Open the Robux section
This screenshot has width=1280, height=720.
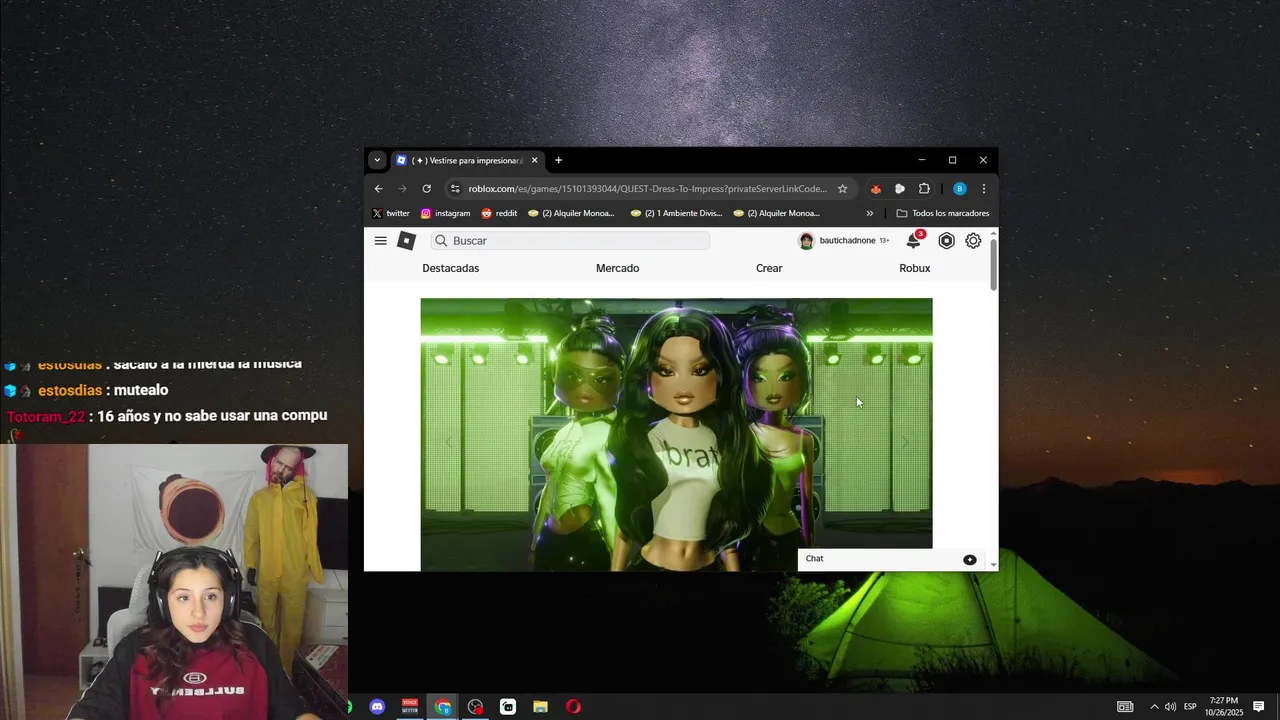914,268
